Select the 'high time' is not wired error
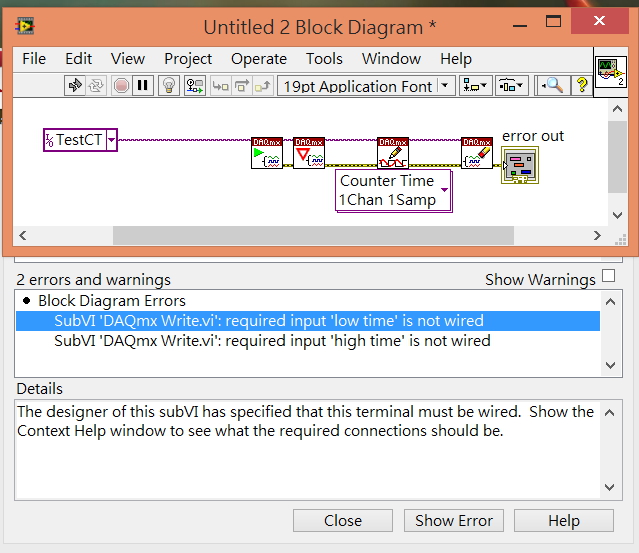Viewport: 639px width, 553px height. [x=308, y=341]
